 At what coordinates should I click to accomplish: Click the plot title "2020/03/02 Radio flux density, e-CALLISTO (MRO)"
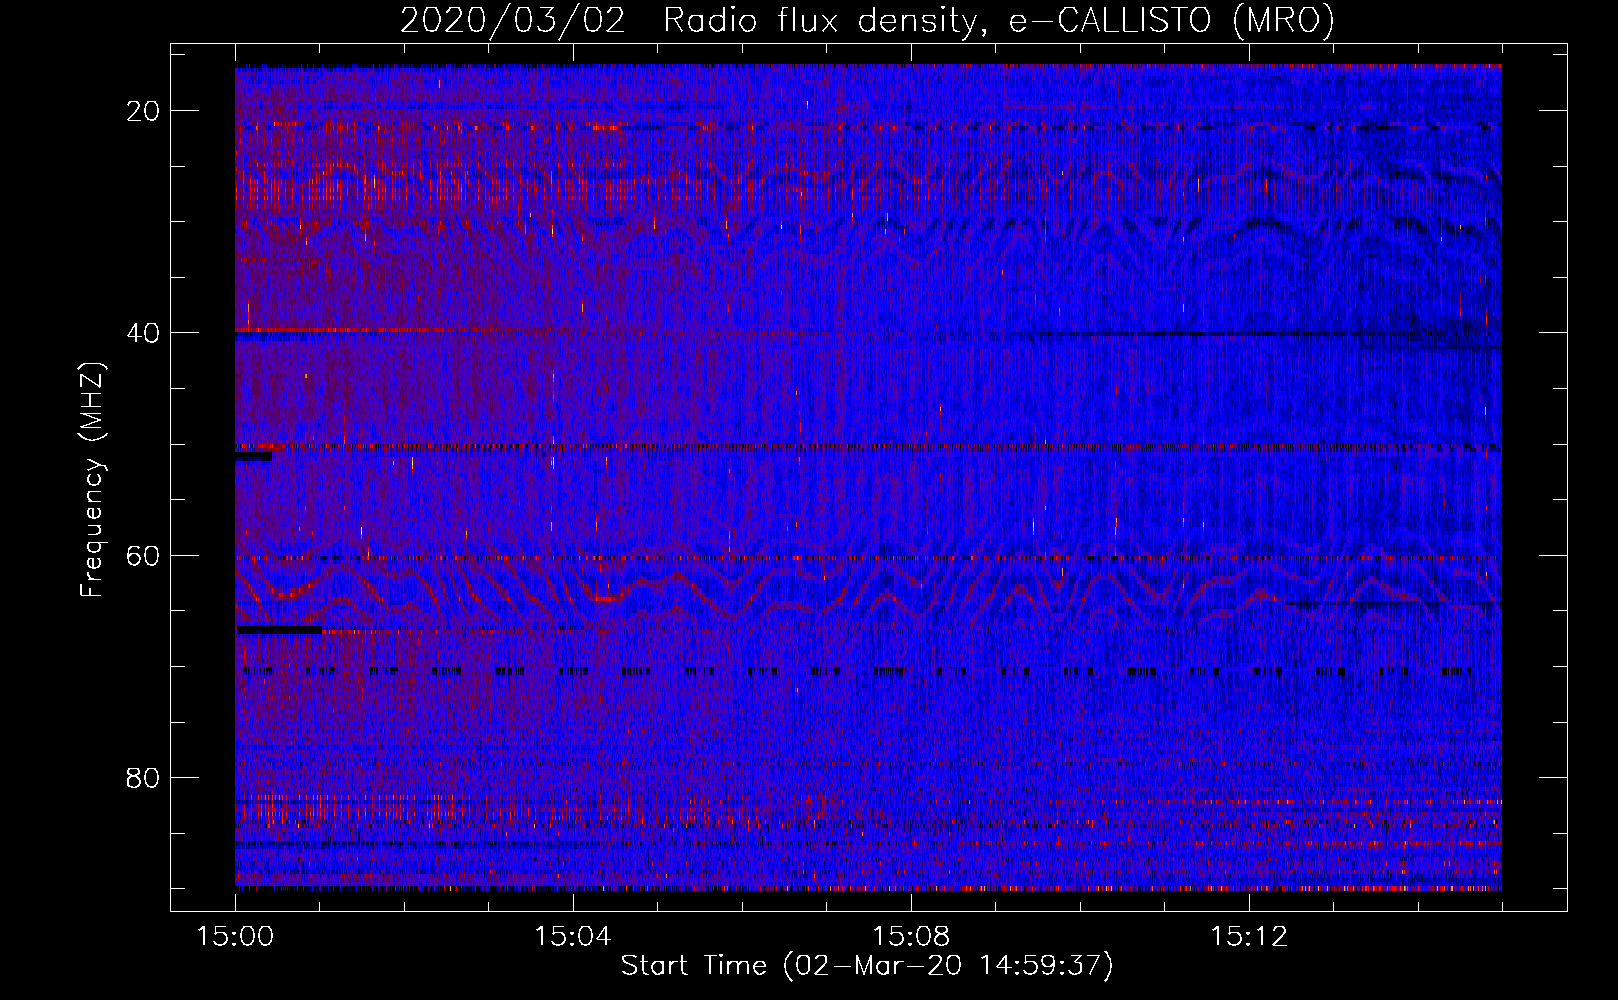click(x=867, y=20)
